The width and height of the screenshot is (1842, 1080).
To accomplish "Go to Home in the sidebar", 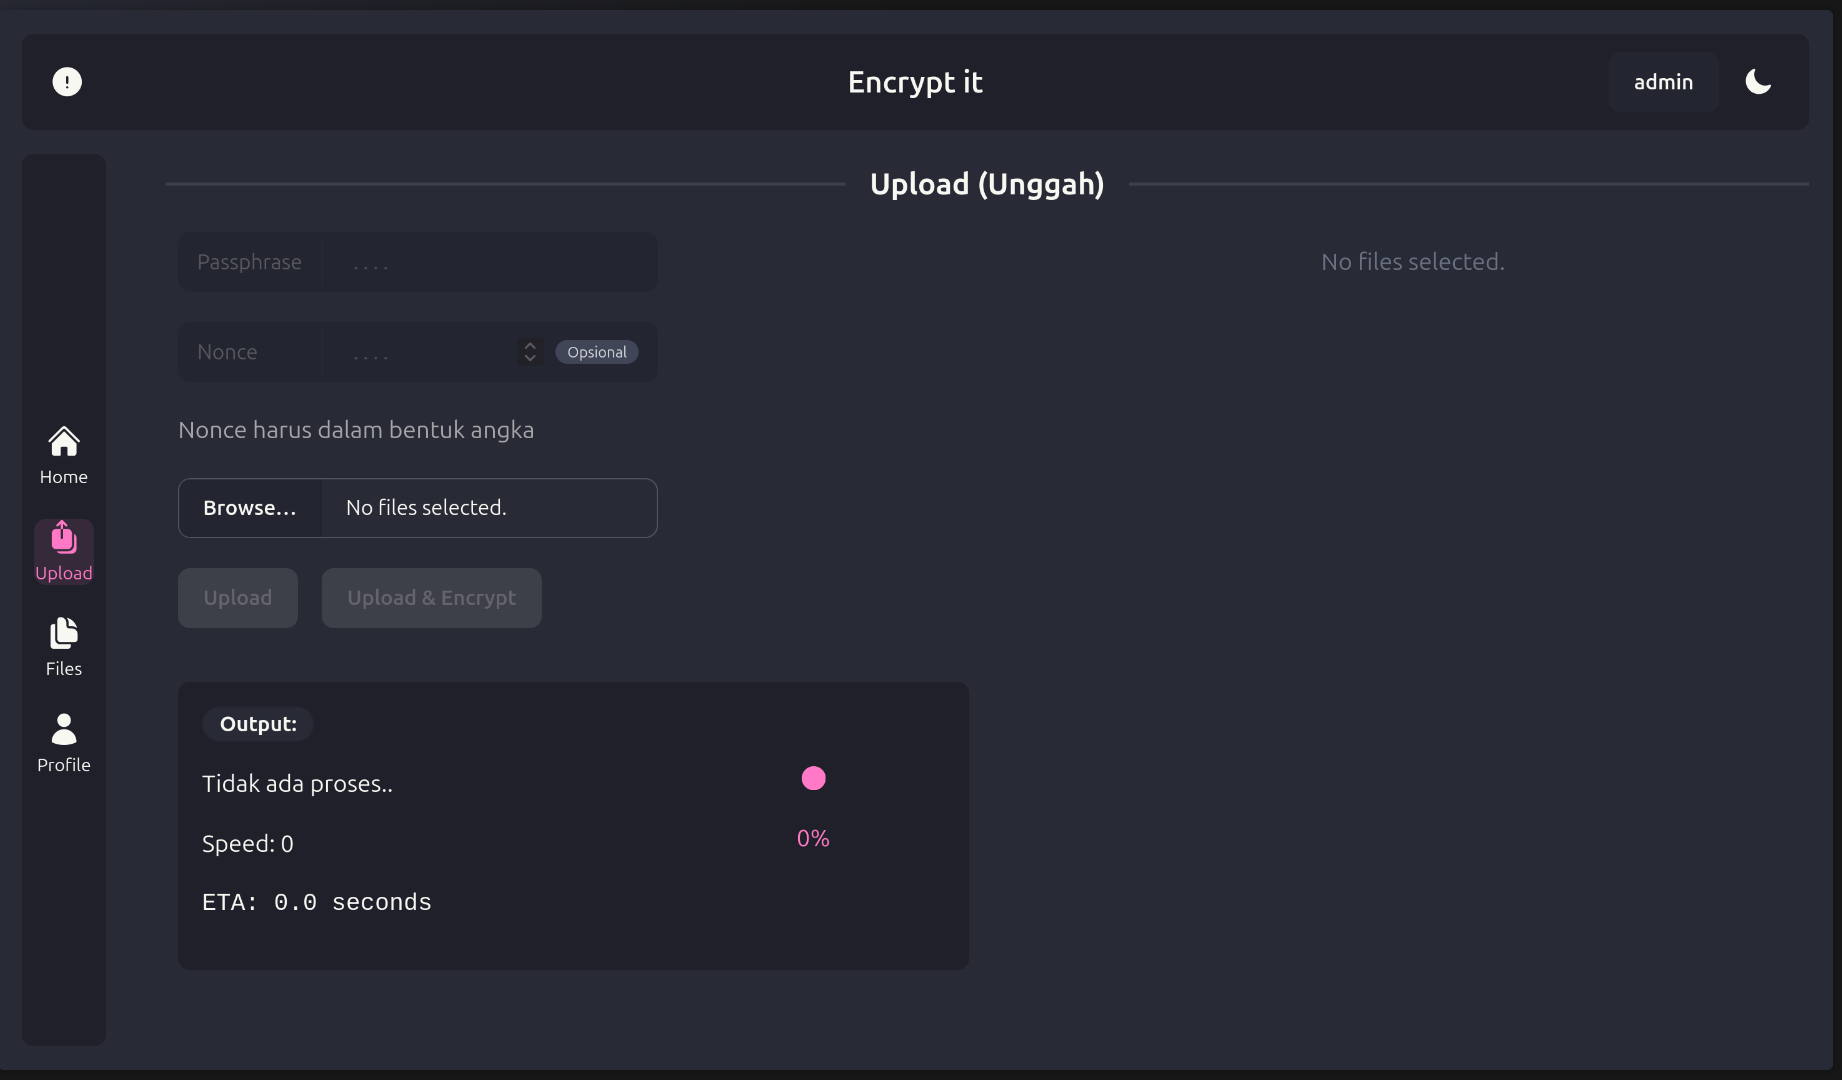I will [x=64, y=456].
